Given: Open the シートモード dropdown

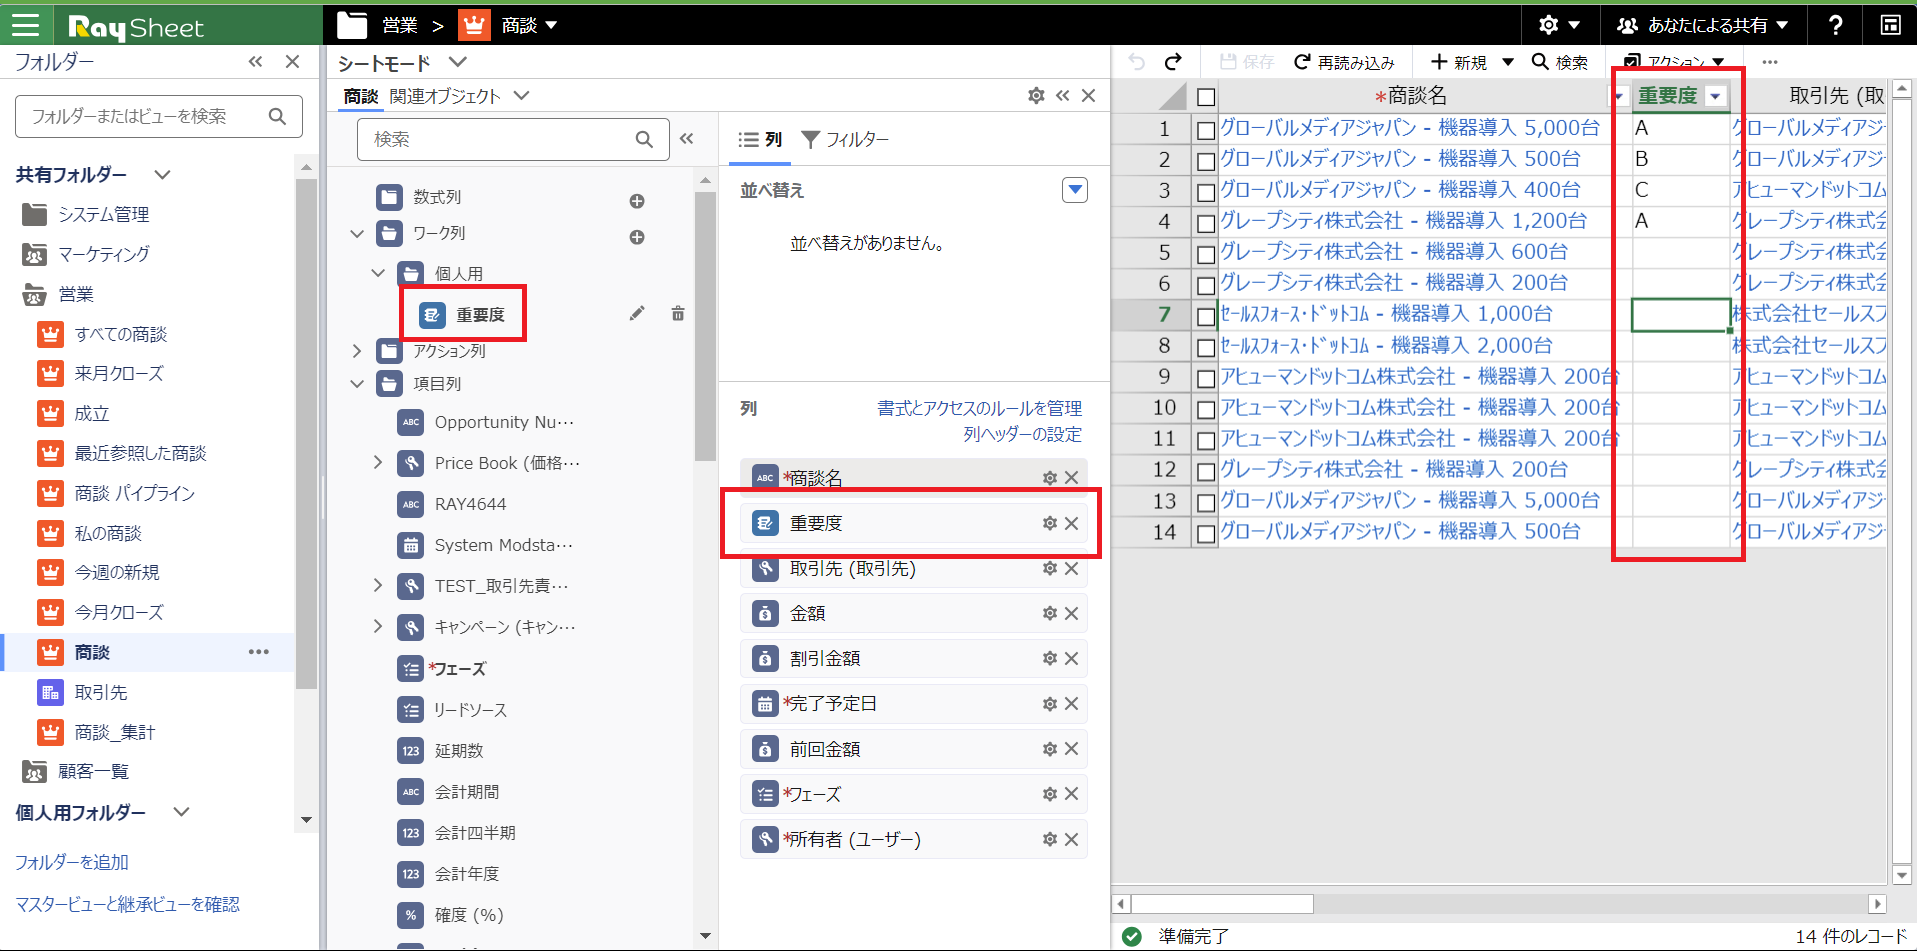Looking at the screenshot, I should point(458,62).
